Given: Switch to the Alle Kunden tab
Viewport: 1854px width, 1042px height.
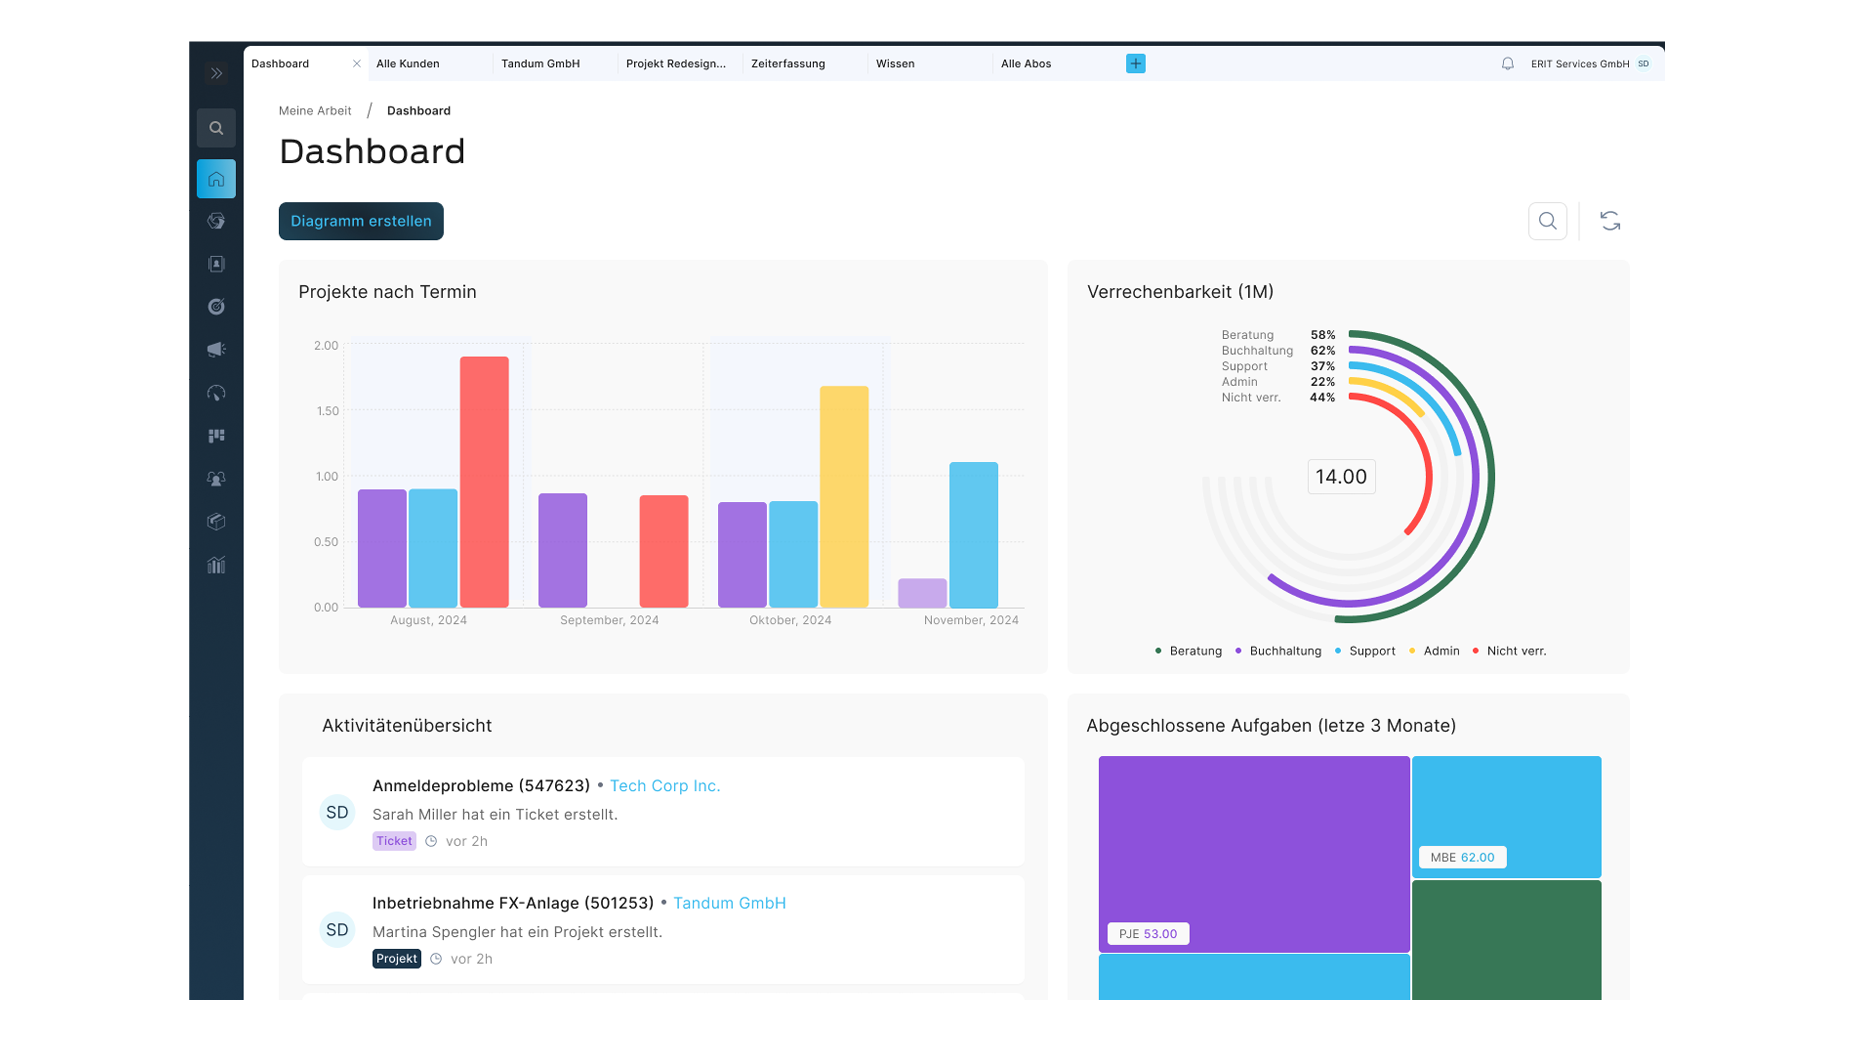Looking at the screenshot, I should pyautogui.click(x=430, y=63).
